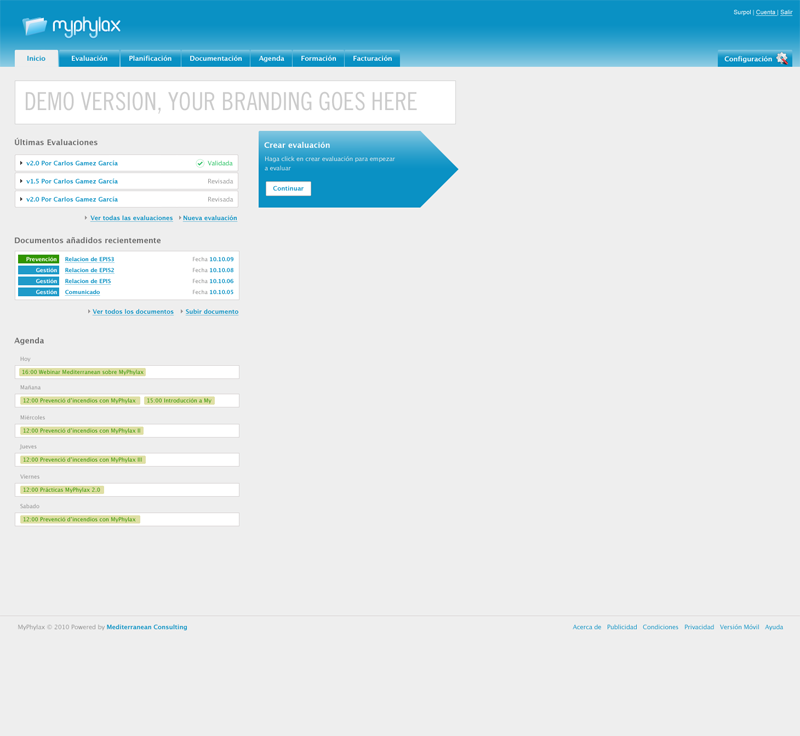
Task: Open the 12:00 Prácticas MyPhylax 2.0 event
Action: click(61, 490)
